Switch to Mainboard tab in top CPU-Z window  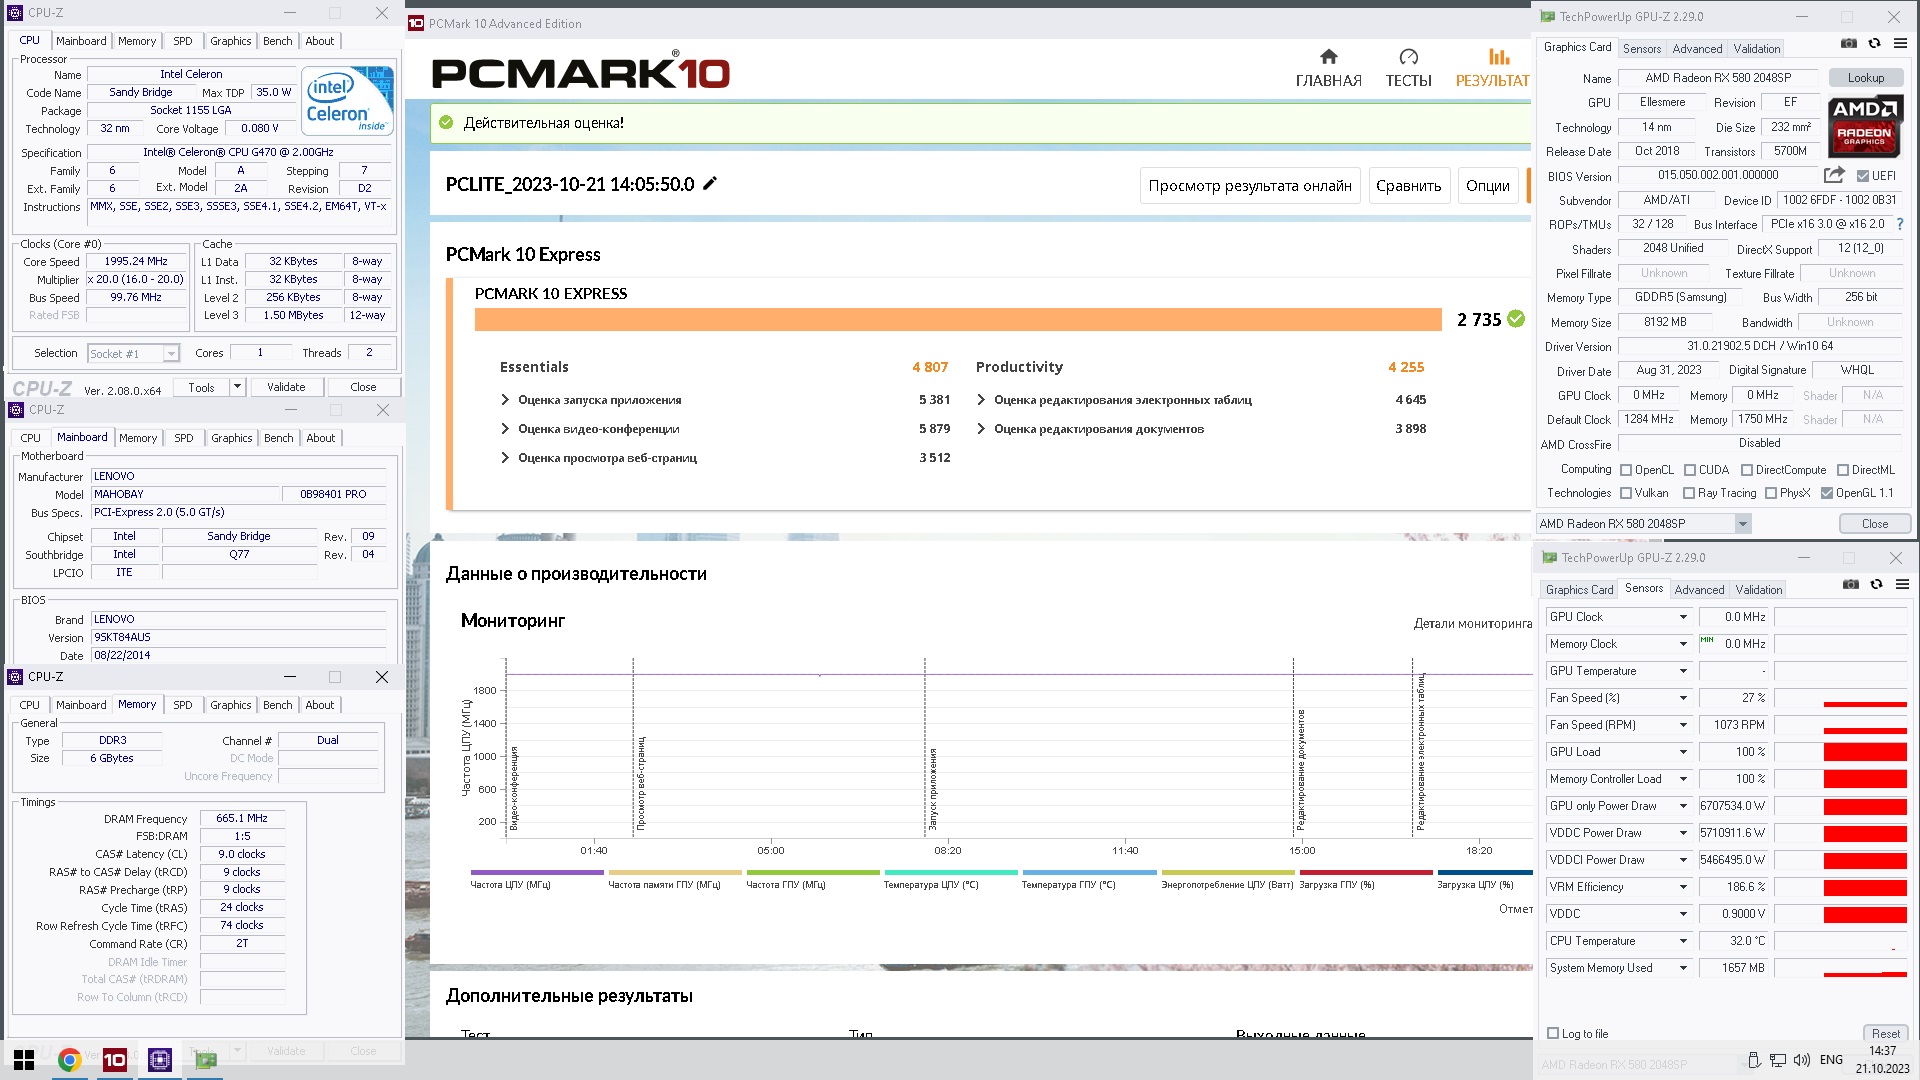coord(81,41)
